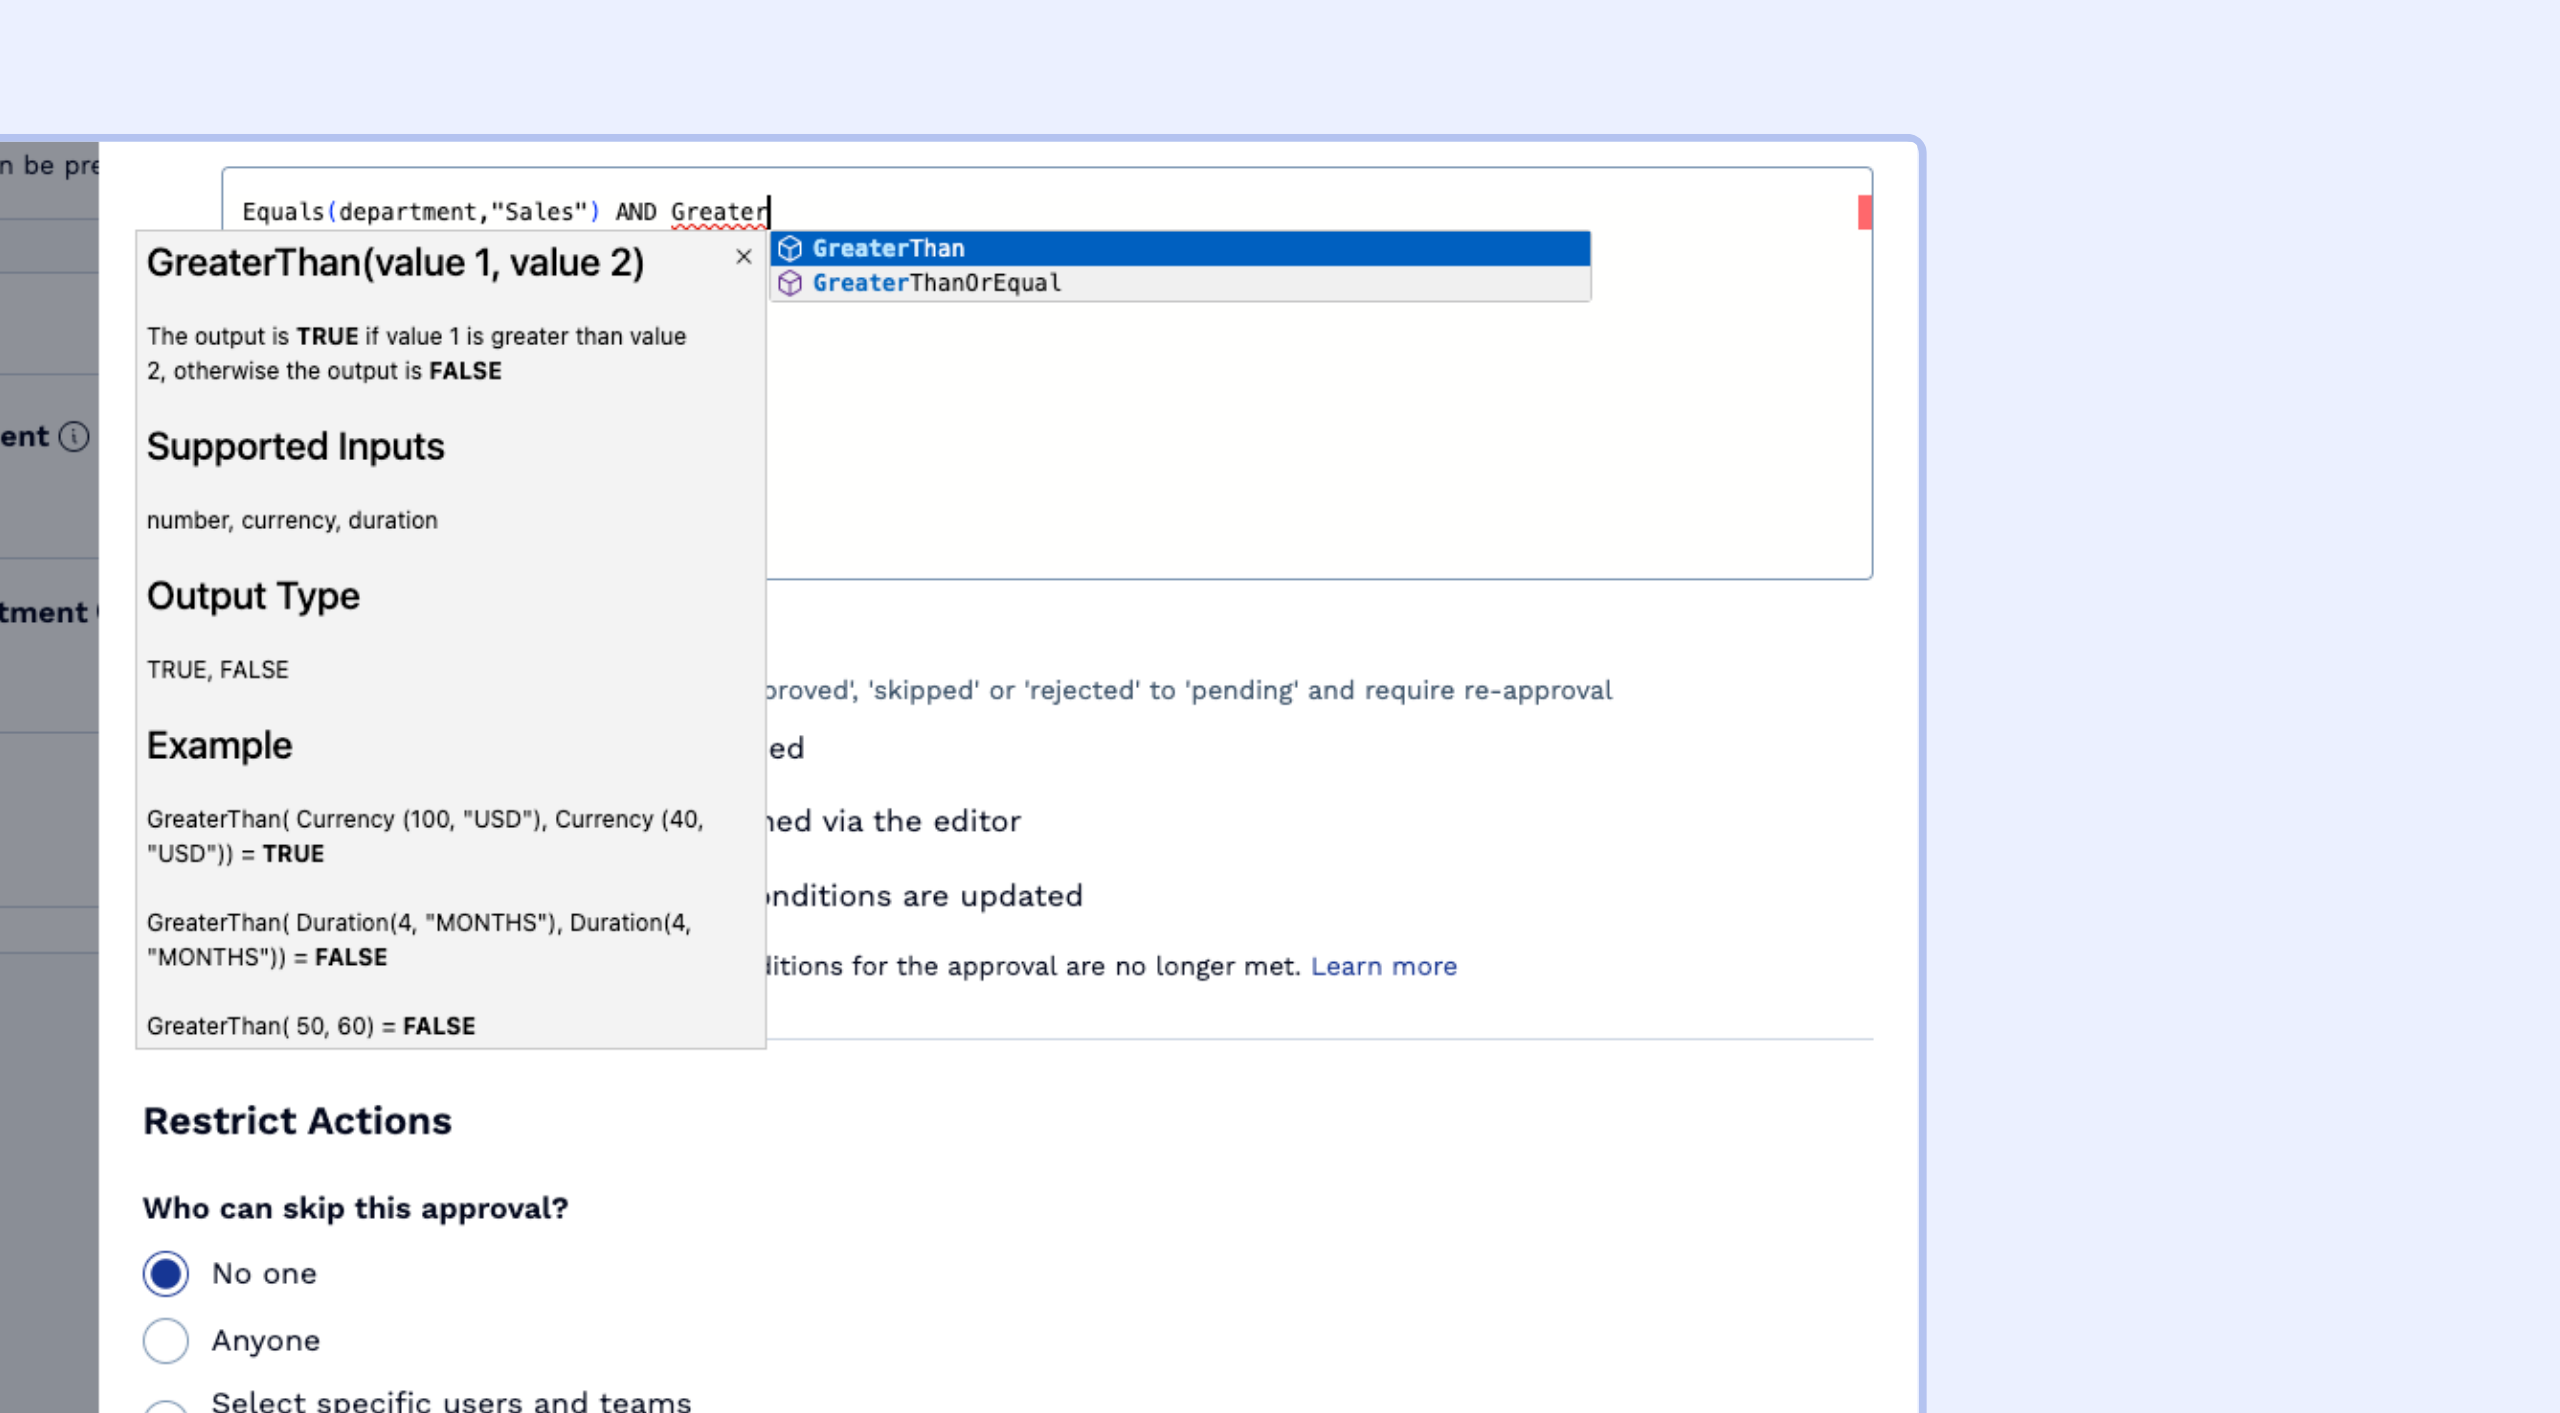
Task: Click the GreaterThan(value 1, value 2) doc title
Action: pyautogui.click(x=395, y=263)
